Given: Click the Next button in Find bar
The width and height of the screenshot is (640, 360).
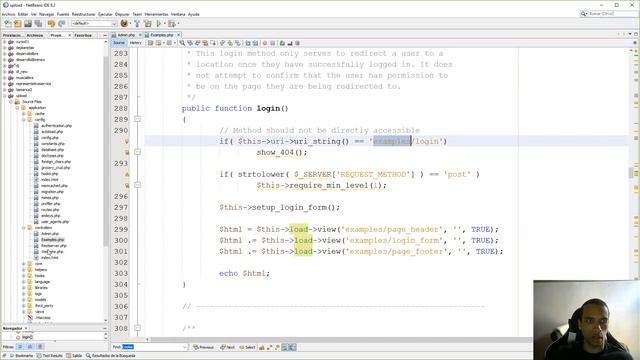Looking at the screenshot, I should pos(227,347).
